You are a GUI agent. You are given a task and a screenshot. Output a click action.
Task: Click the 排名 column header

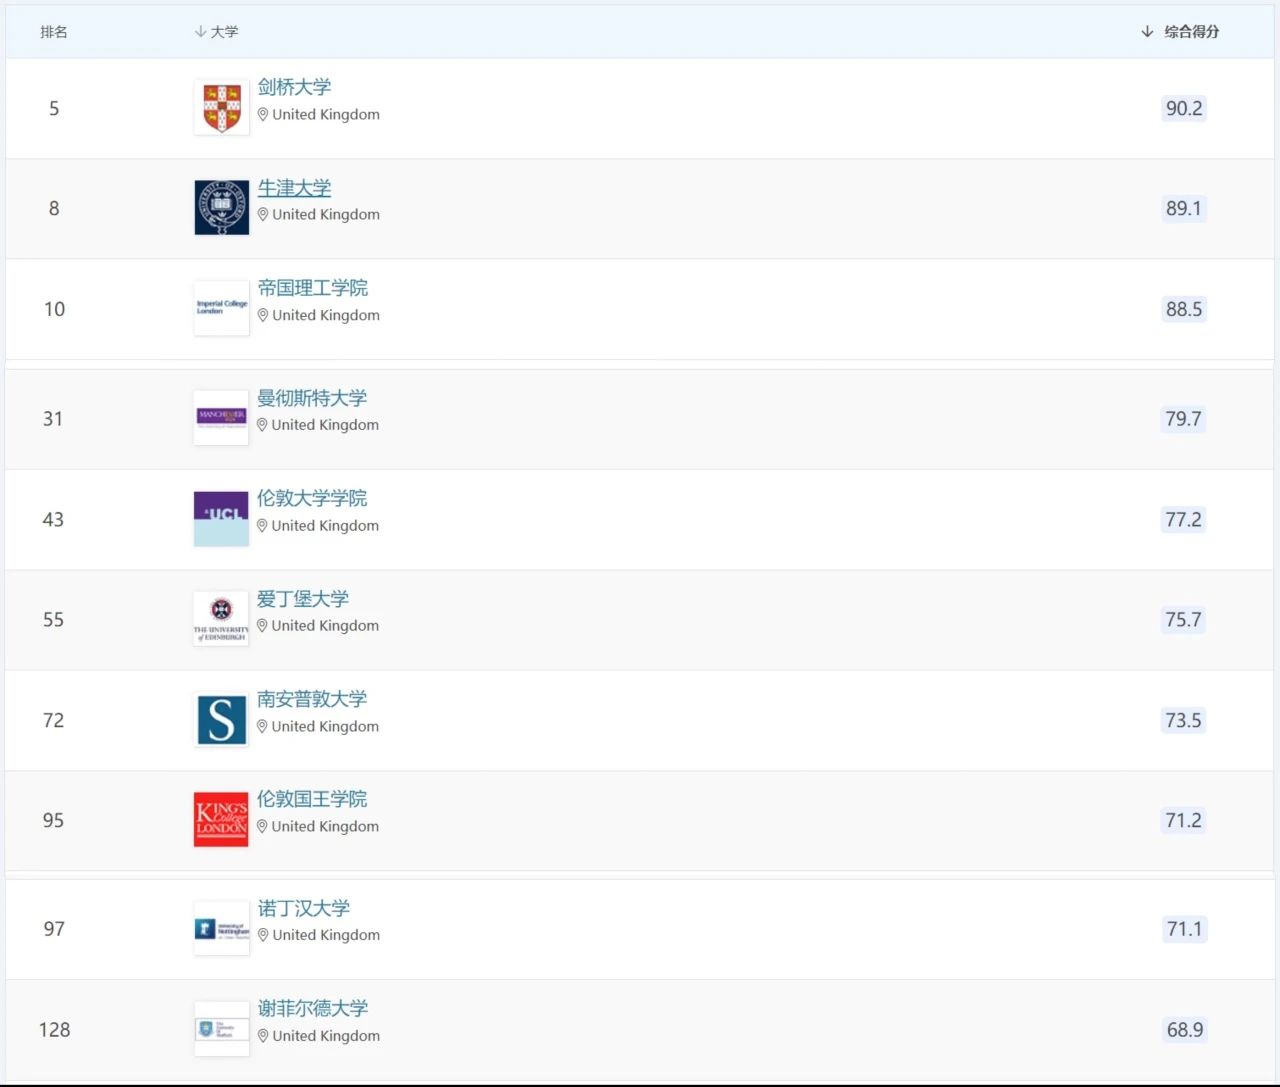[x=54, y=32]
